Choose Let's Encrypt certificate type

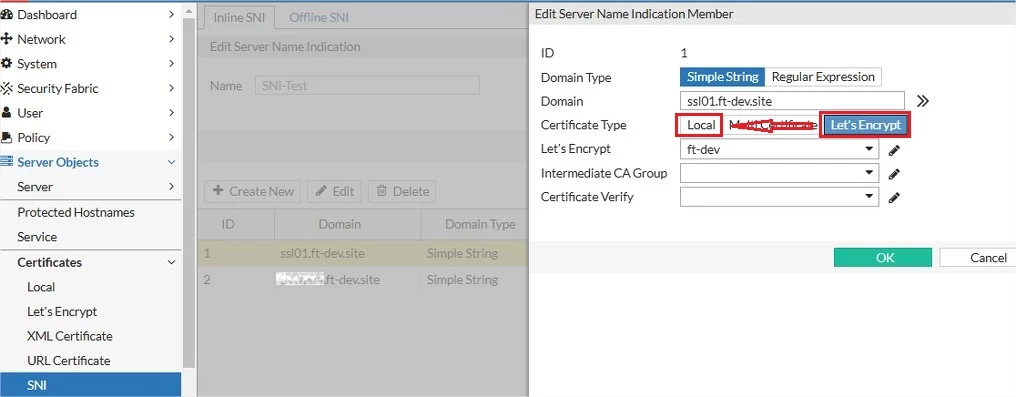pyautogui.click(x=866, y=125)
